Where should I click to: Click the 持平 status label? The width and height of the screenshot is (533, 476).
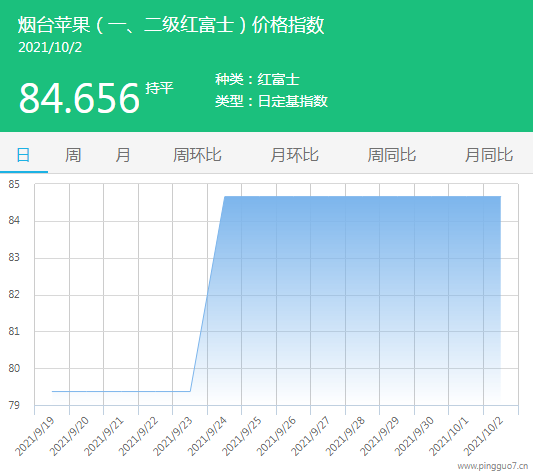pyautogui.click(x=159, y=88)
